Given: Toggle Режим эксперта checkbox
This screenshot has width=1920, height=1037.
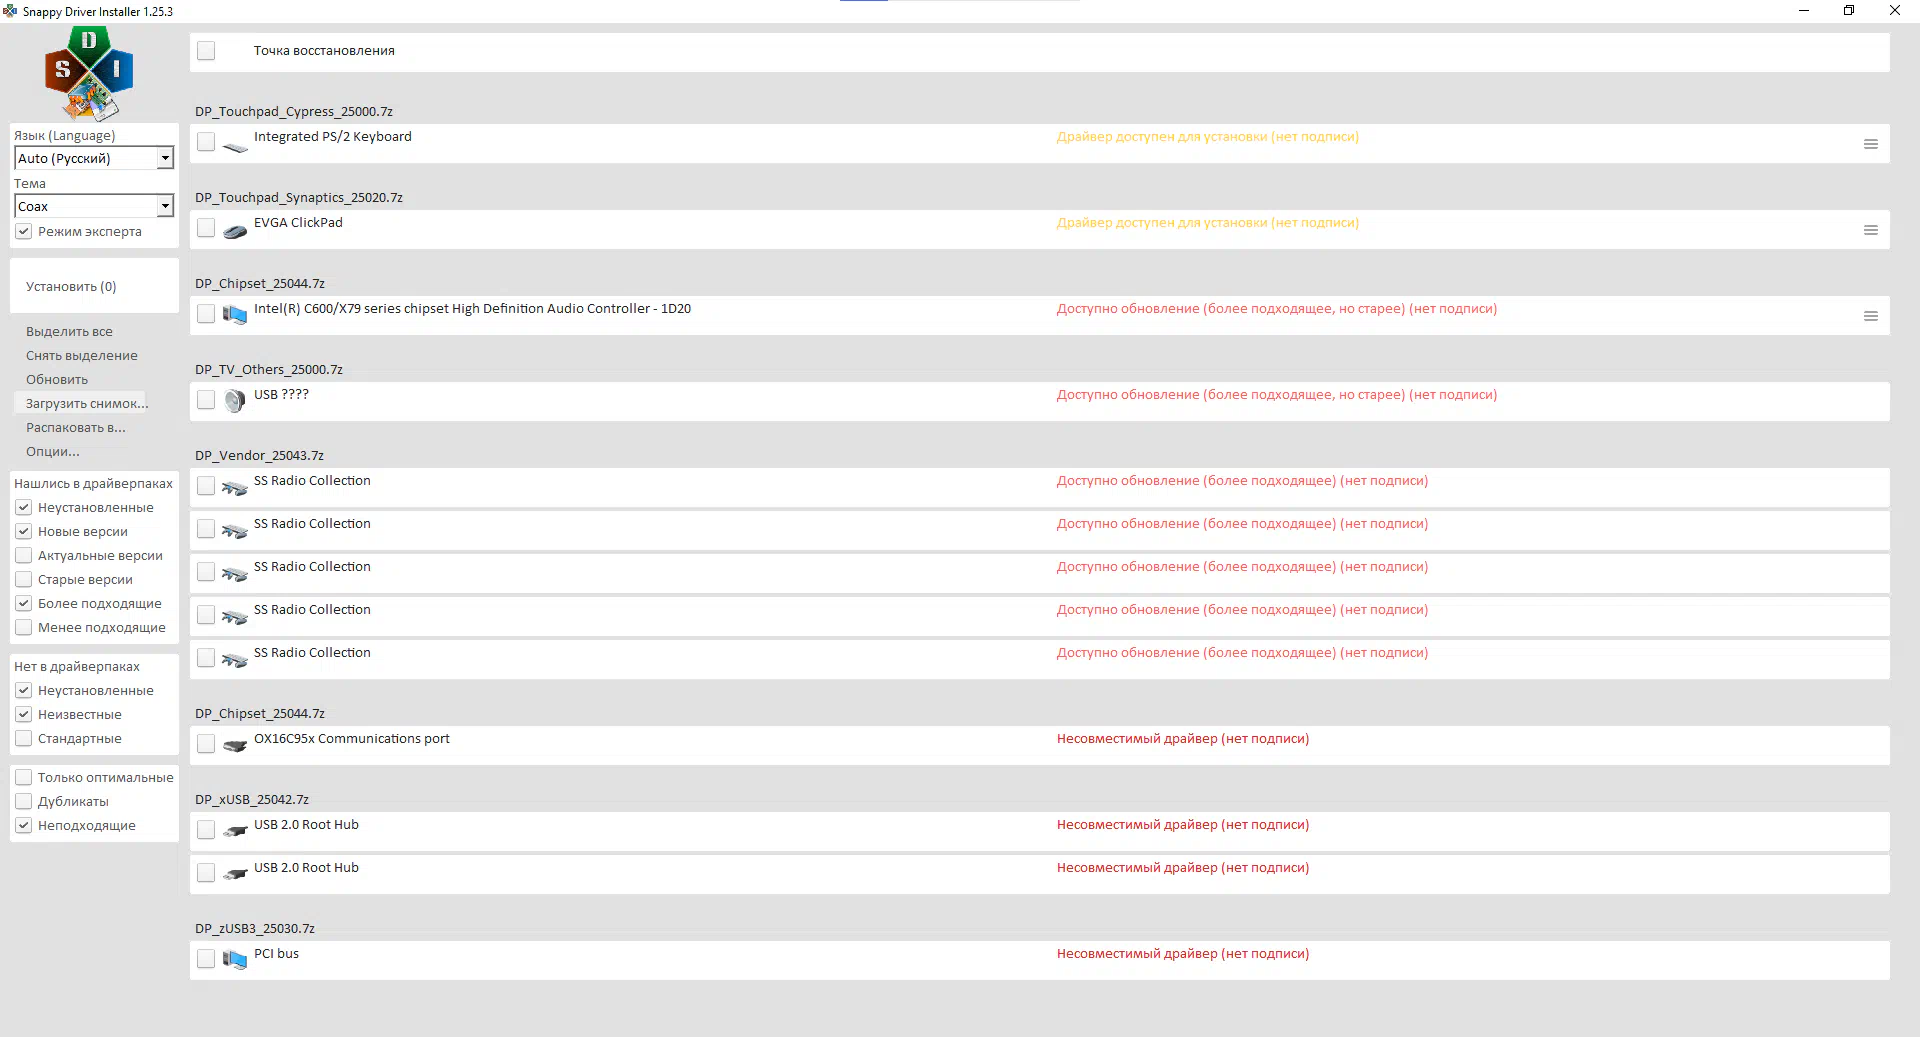Looking at the screenshot, I should pyautogui.click(x=24, y=231).
